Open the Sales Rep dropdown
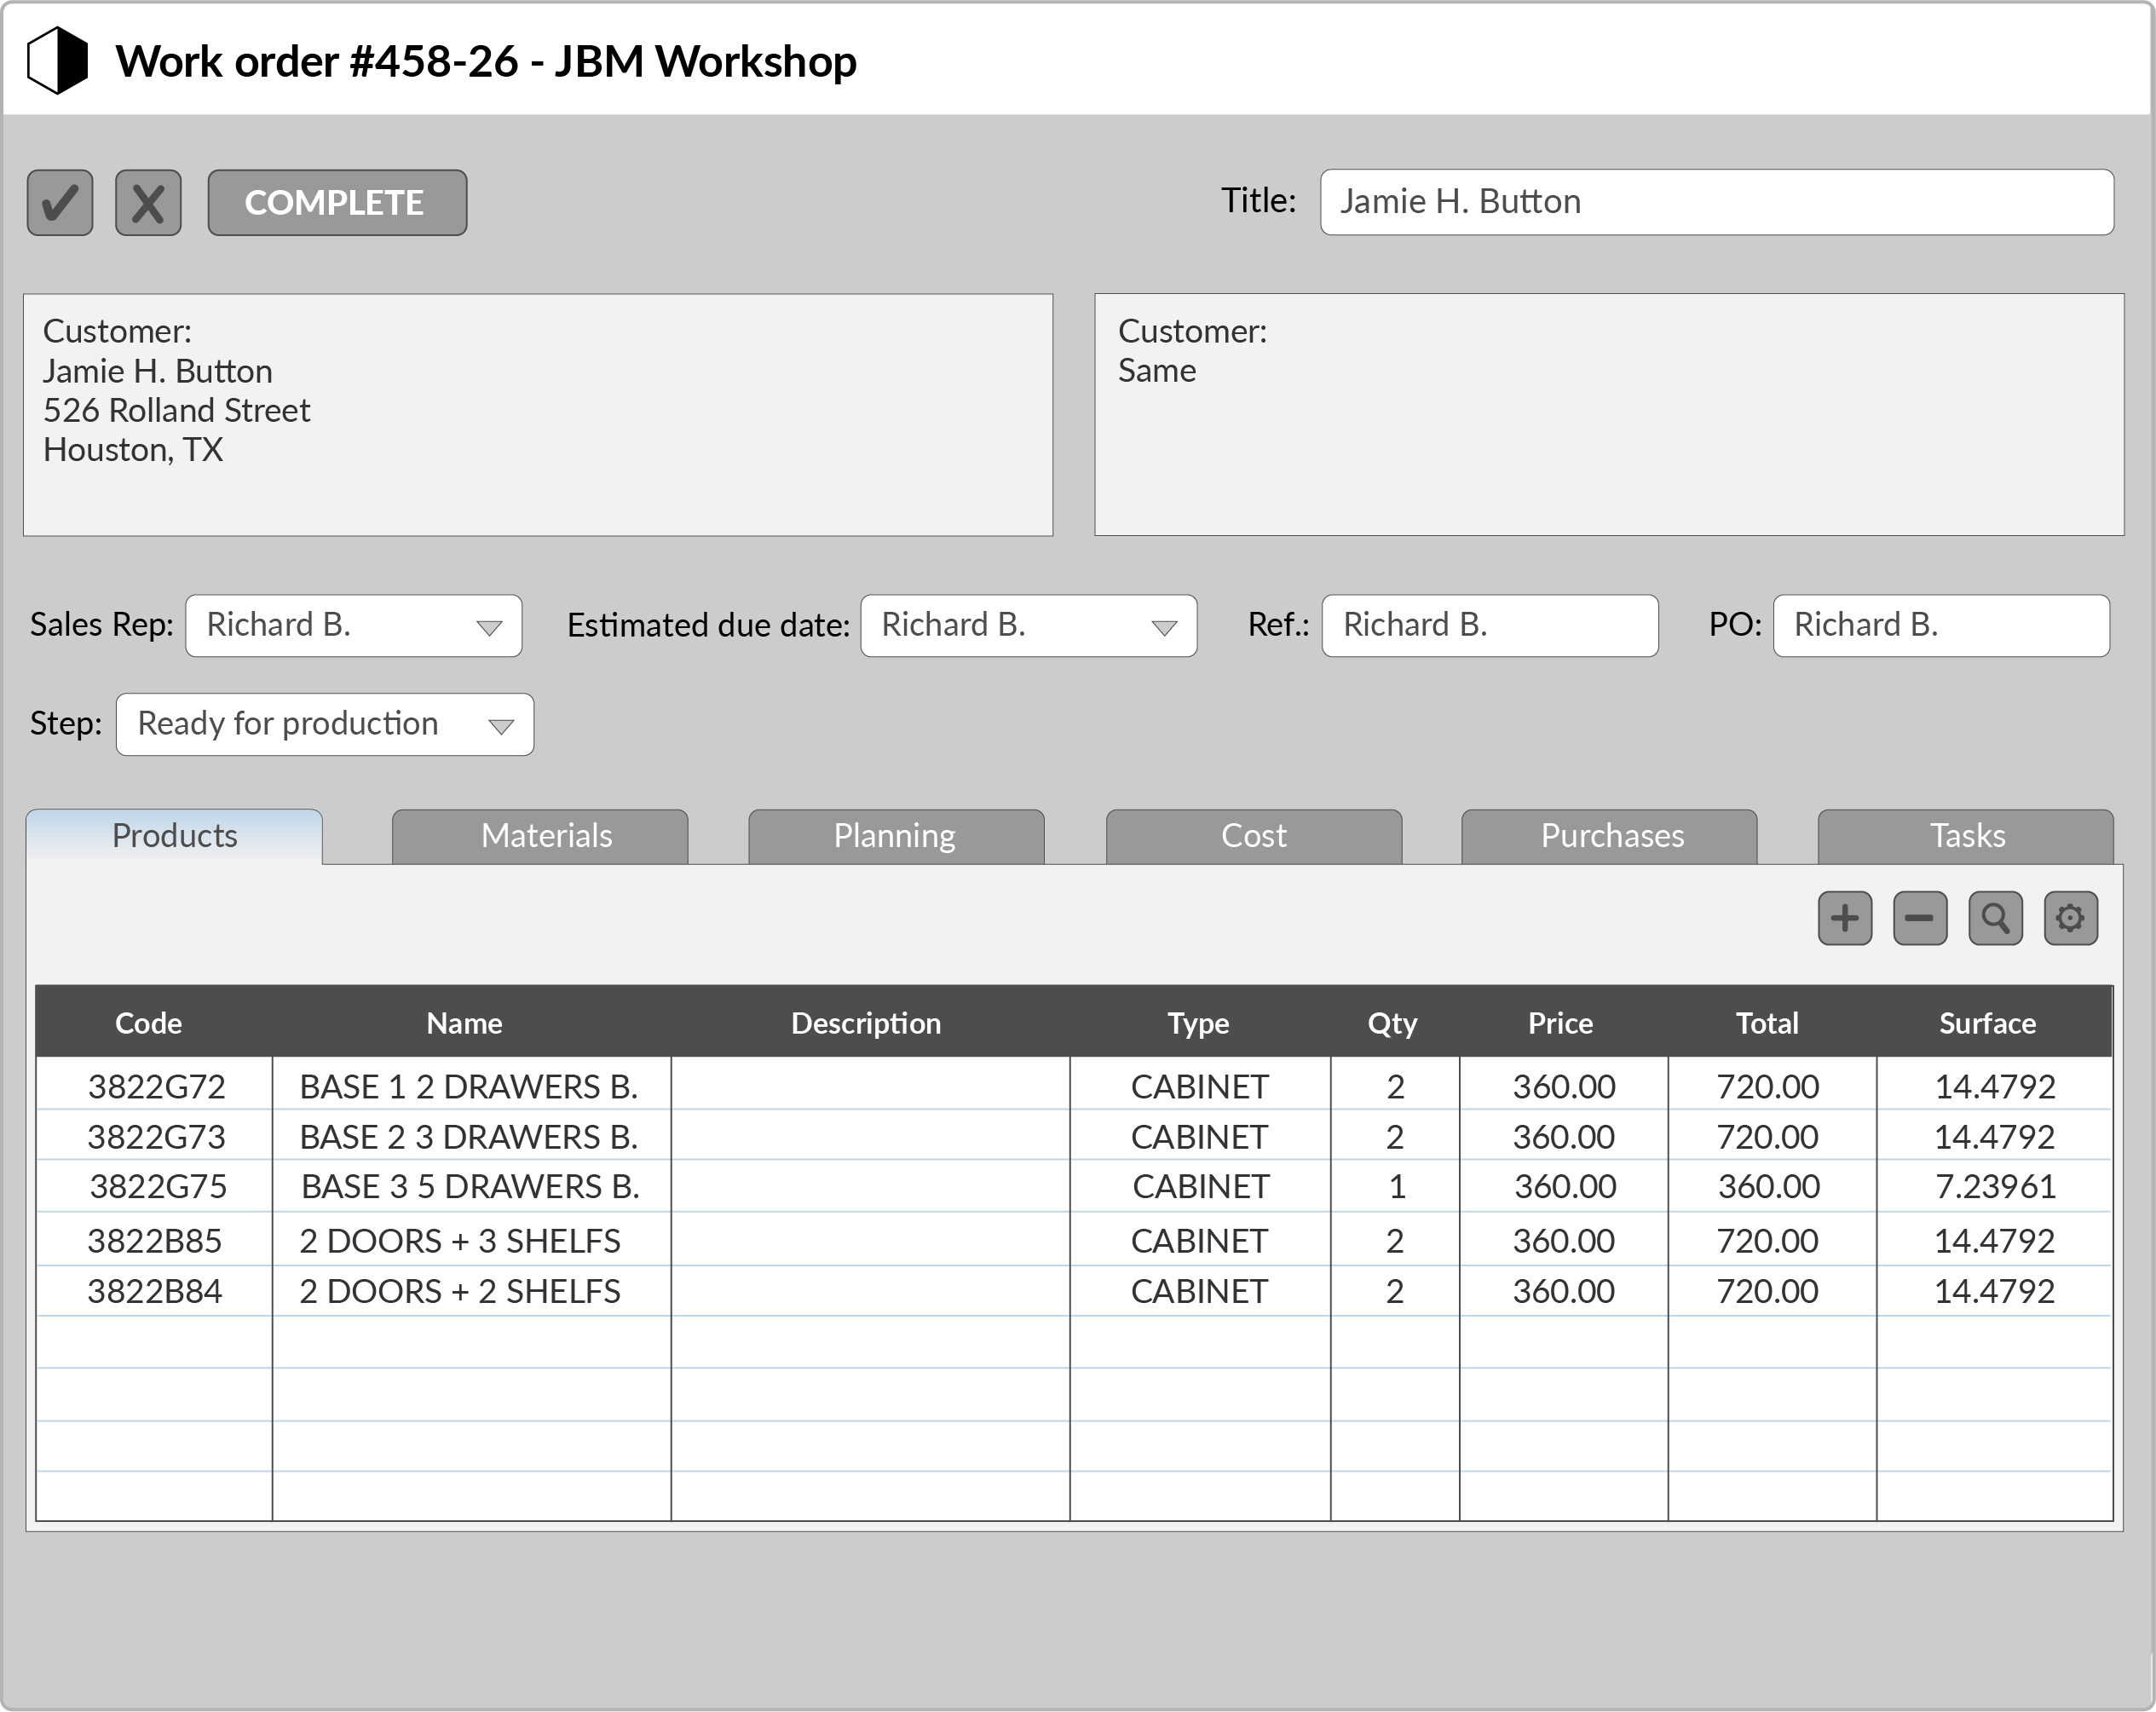The width and height of the screenshot is (2156, 1712). (354, 626)
